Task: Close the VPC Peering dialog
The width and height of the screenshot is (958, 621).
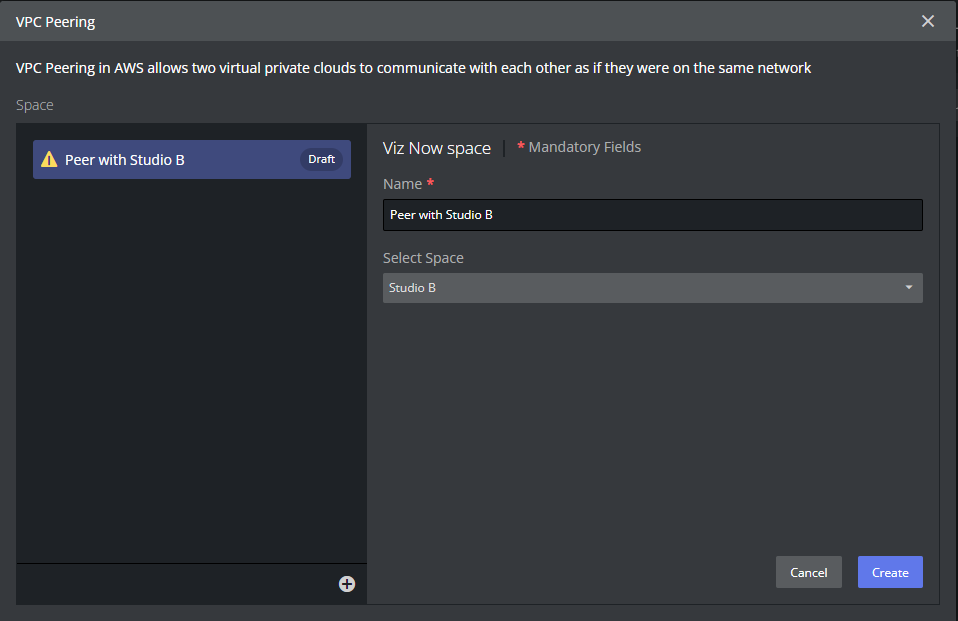Action: [928, 21]
